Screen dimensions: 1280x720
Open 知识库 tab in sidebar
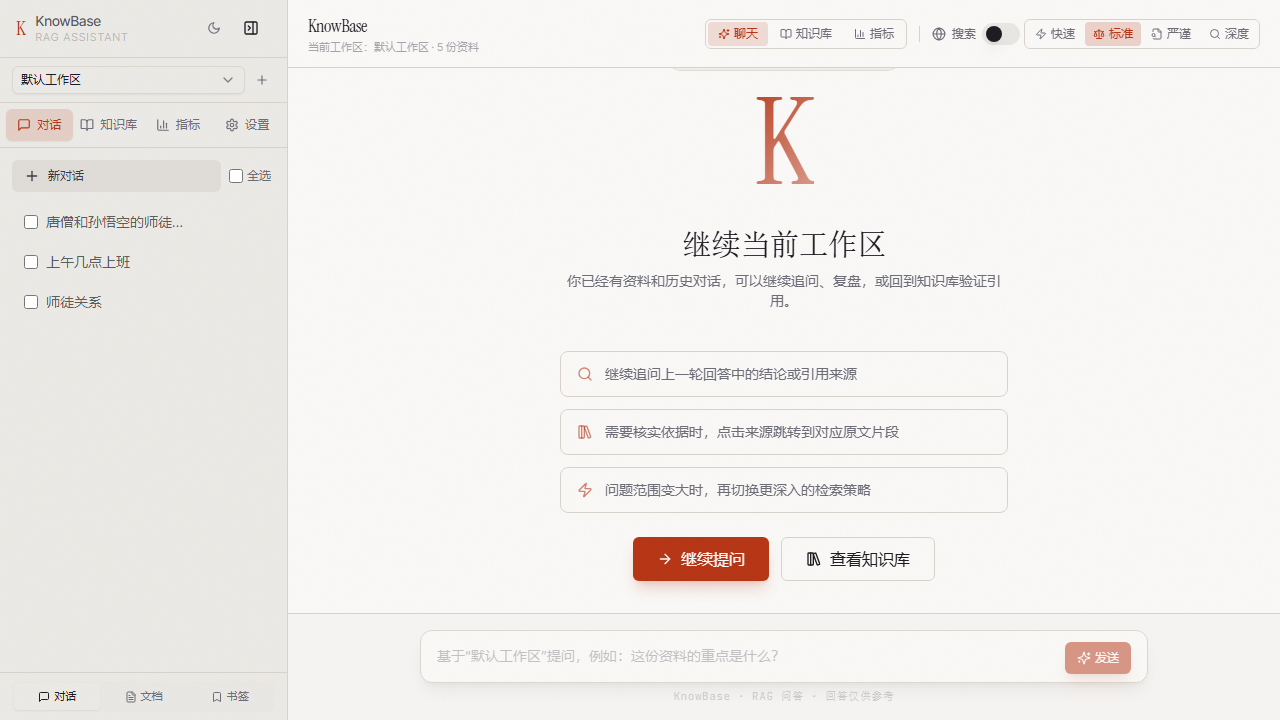[x=109, y=125]
